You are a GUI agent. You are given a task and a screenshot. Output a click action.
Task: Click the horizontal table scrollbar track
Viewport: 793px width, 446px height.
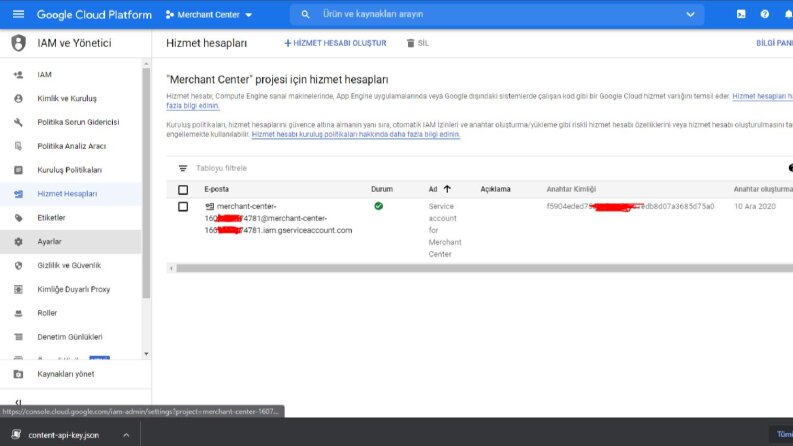[x=484, y=269]
